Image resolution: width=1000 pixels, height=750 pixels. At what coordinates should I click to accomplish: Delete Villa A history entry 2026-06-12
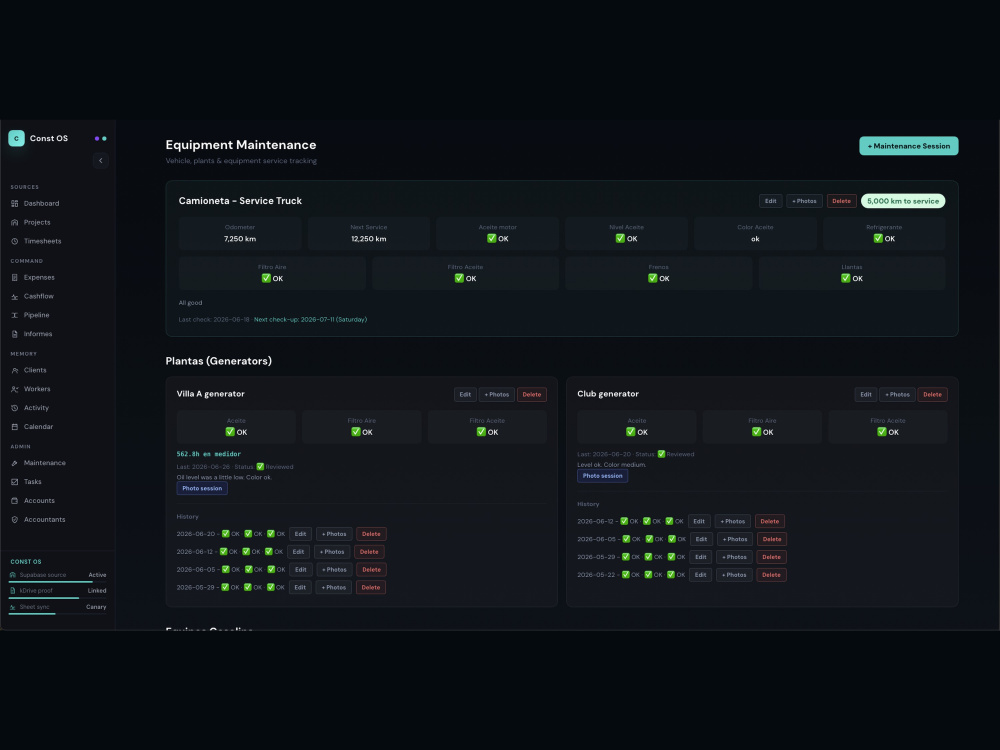369,552
